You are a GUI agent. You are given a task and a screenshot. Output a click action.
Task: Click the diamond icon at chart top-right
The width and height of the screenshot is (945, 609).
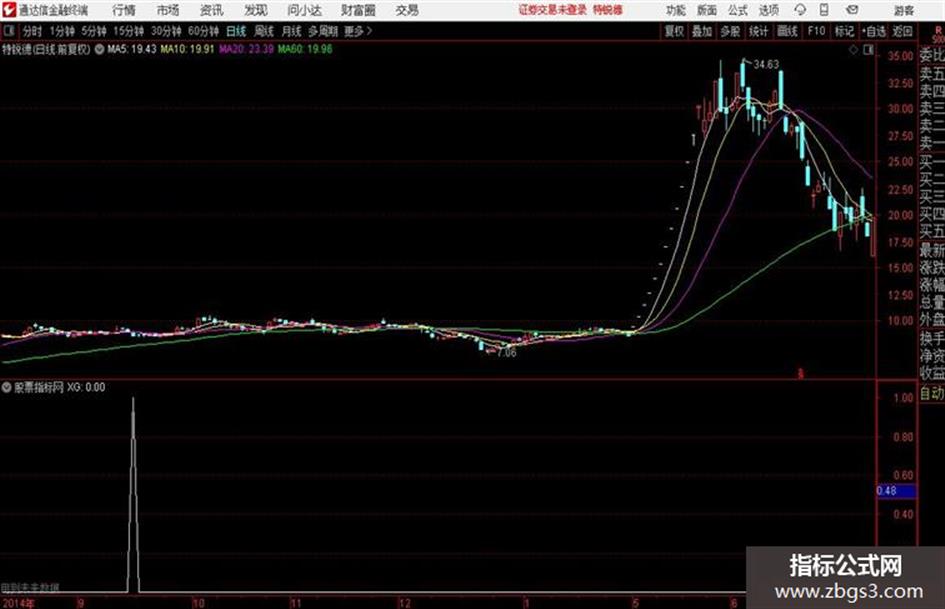click(x=853, y=51)
